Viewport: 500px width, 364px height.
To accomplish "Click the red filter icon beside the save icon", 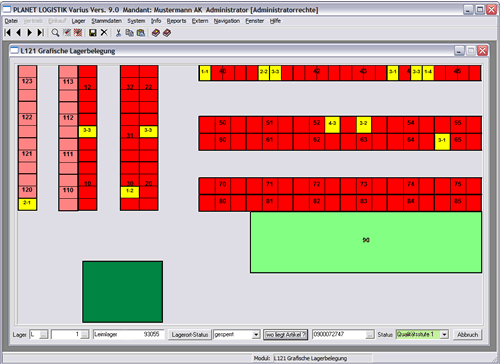I will [78, 32].
